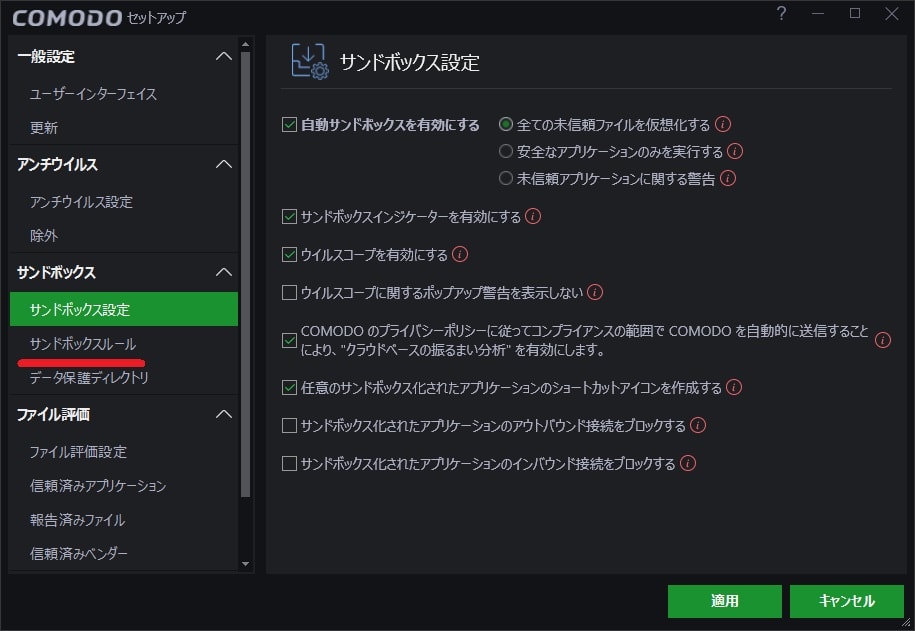Select 未信頼アプリケーションに関する警告 radio button
This screenshot has width=915, height=631.
coord(506,178)
